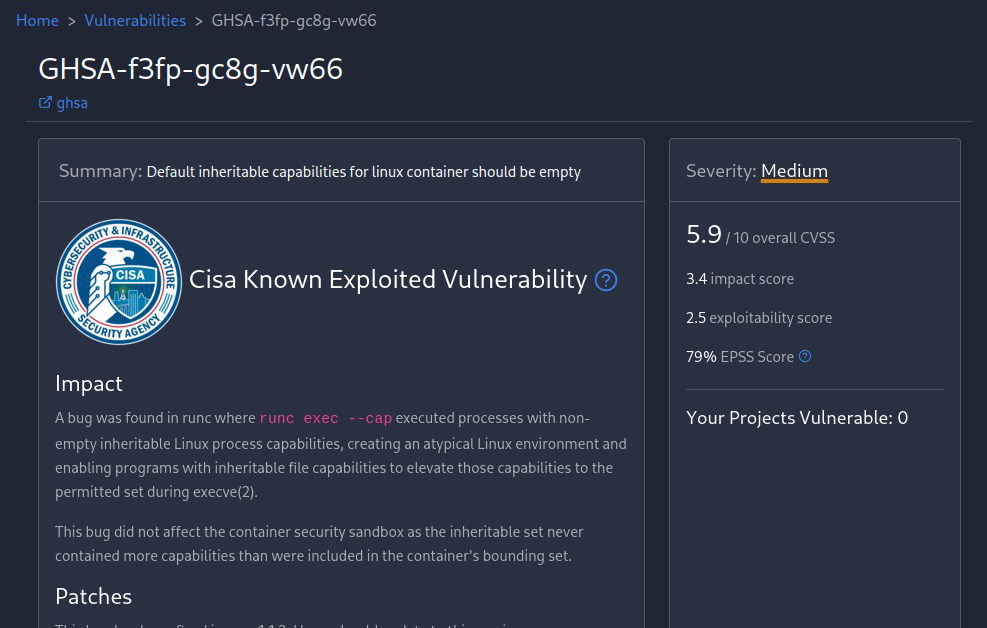Click the Impact section heading
Screen dimensions: 987x628
coord(89,384)
